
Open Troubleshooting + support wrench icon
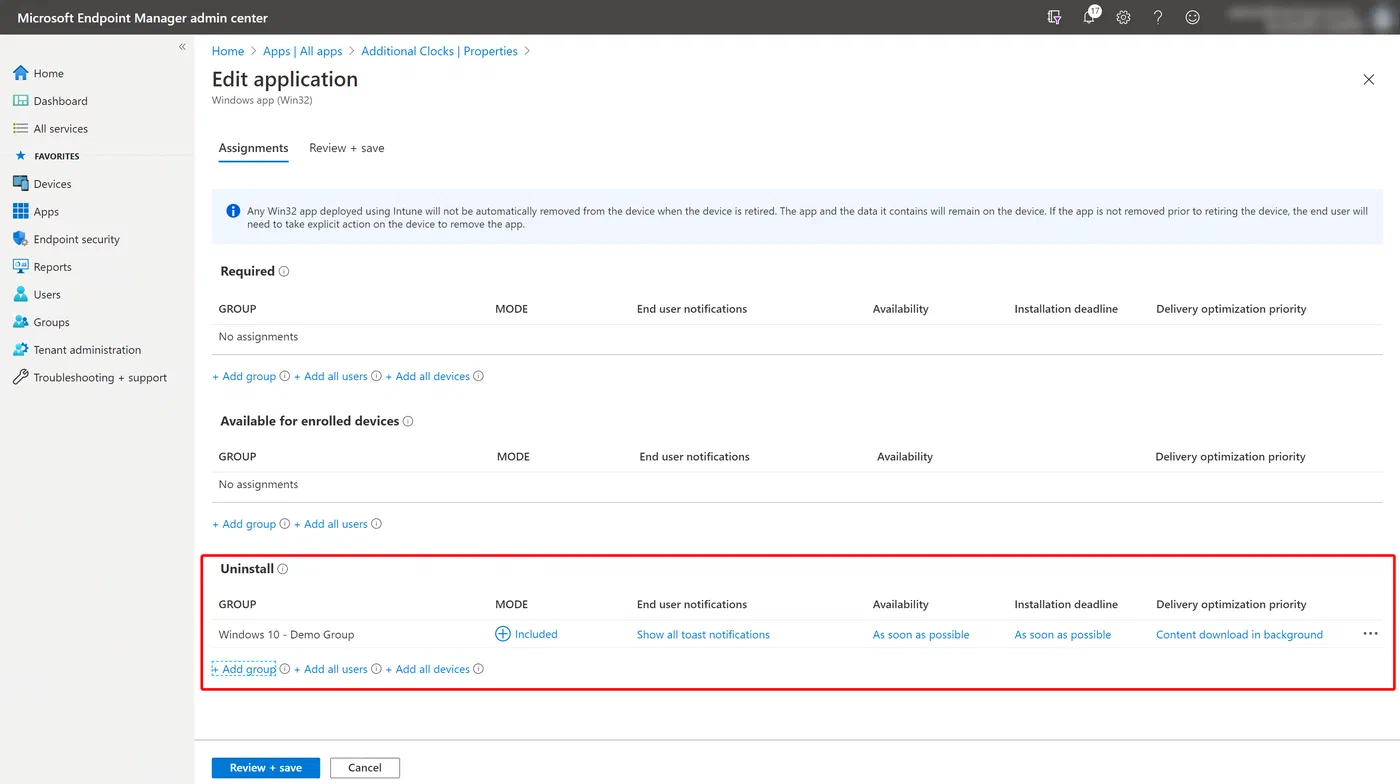[20, 378]
